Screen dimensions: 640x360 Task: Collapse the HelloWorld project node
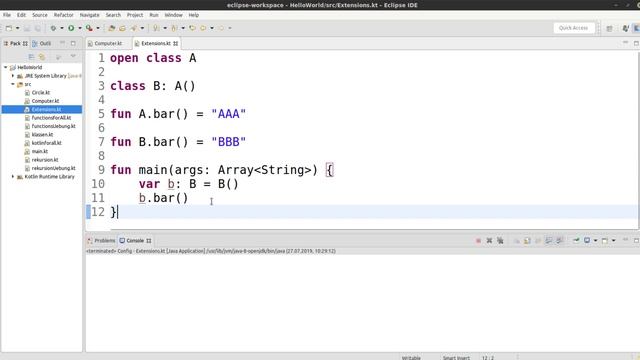coord(6,67)
